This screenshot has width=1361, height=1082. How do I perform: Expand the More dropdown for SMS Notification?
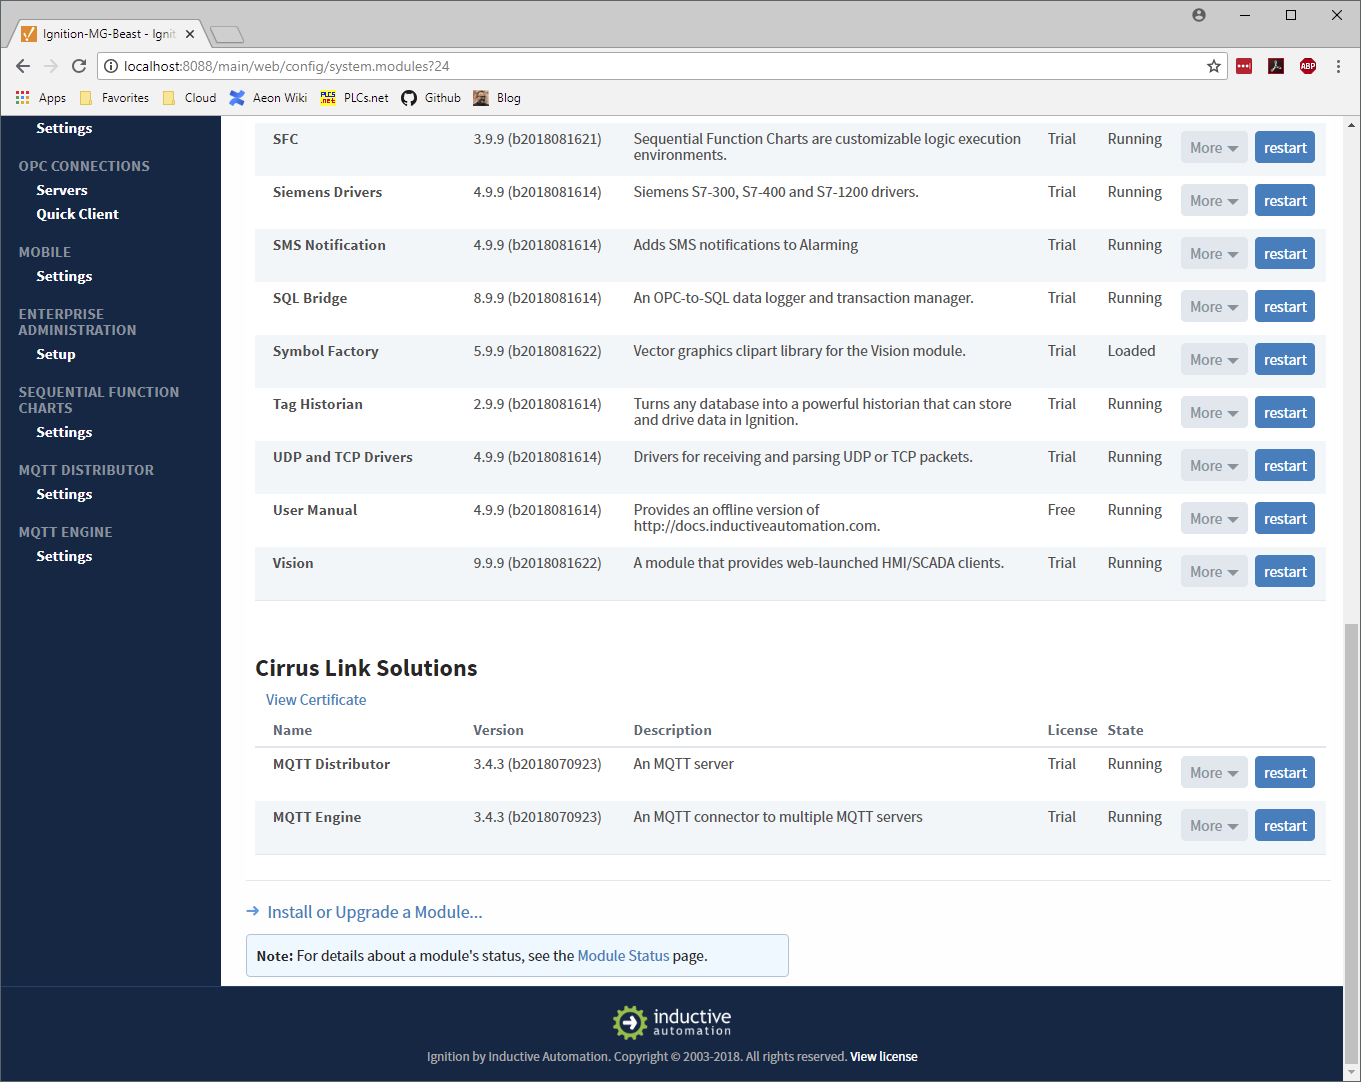[x=1214, y=254]
